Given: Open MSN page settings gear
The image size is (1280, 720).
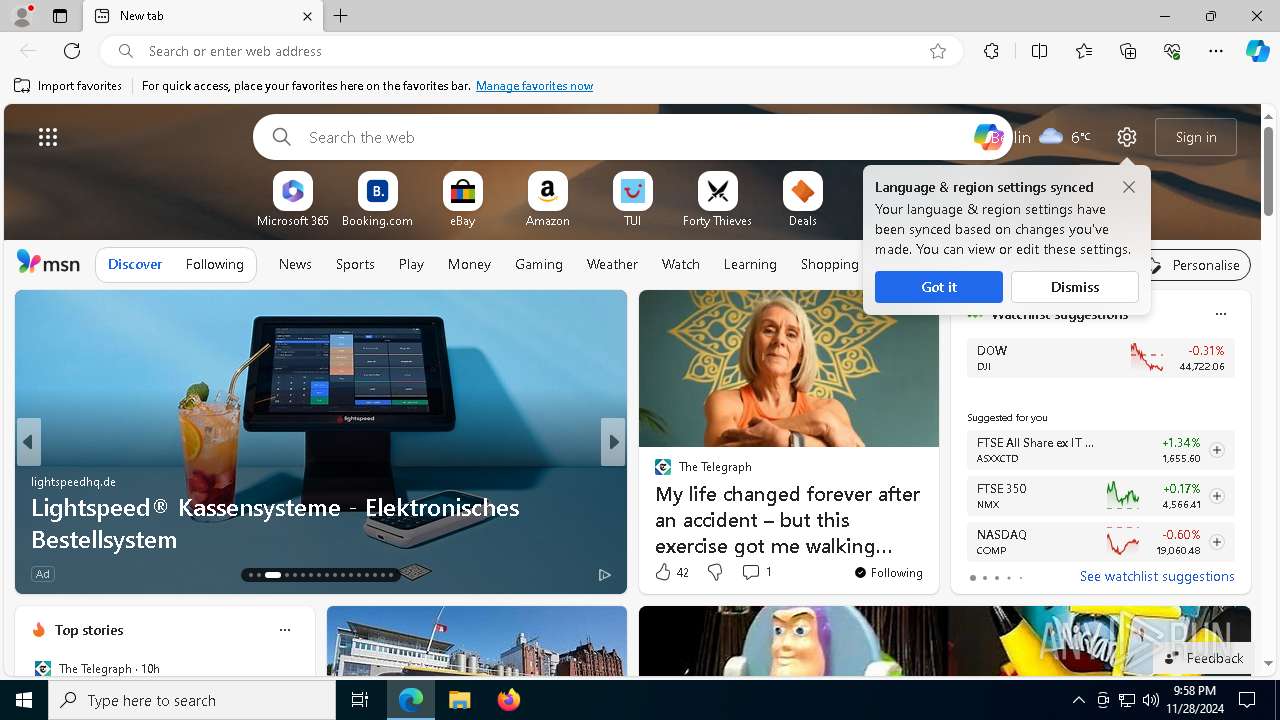Looking at the screenshot, I should coord(1127,137).
